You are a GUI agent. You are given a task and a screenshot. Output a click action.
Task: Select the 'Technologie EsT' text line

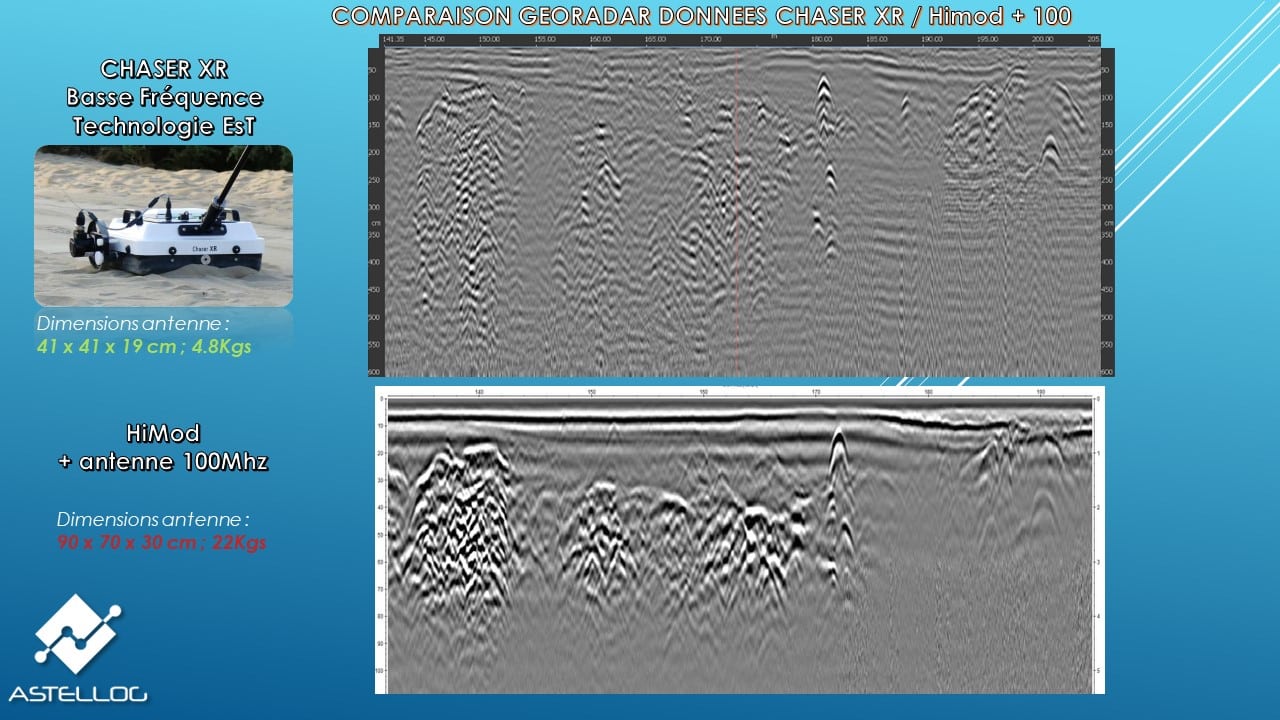point(164,125)
